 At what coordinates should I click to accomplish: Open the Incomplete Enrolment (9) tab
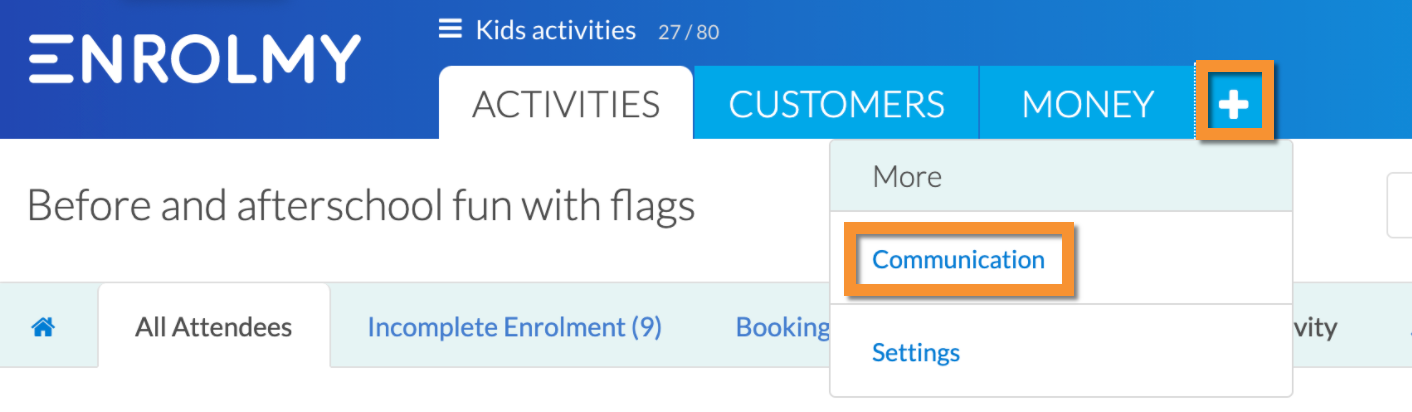(x=515, y=326)
